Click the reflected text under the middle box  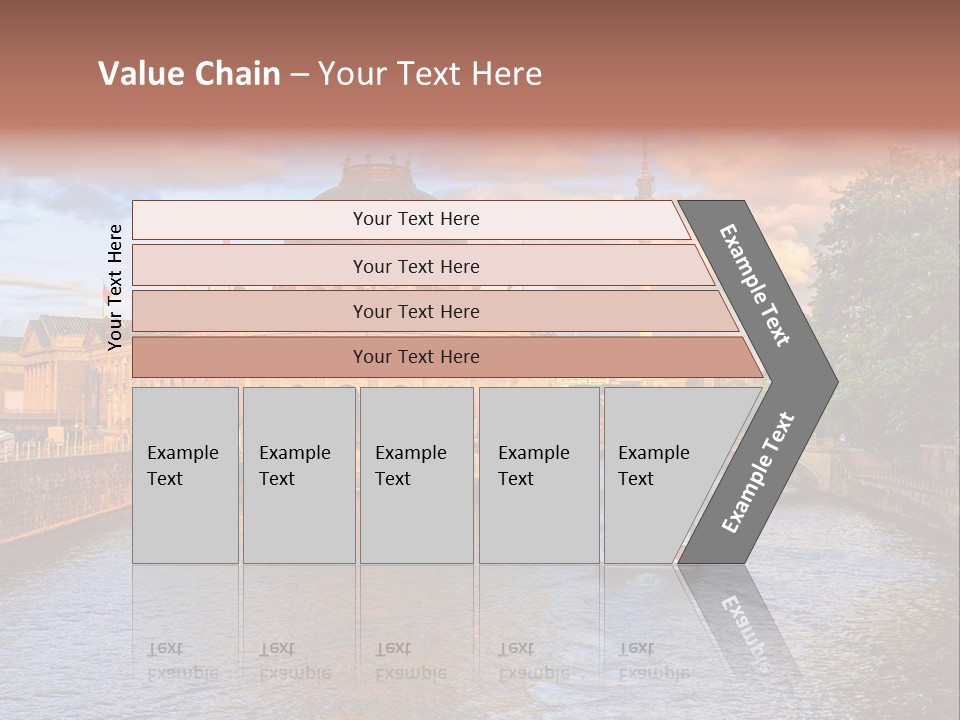click(410, 662)
